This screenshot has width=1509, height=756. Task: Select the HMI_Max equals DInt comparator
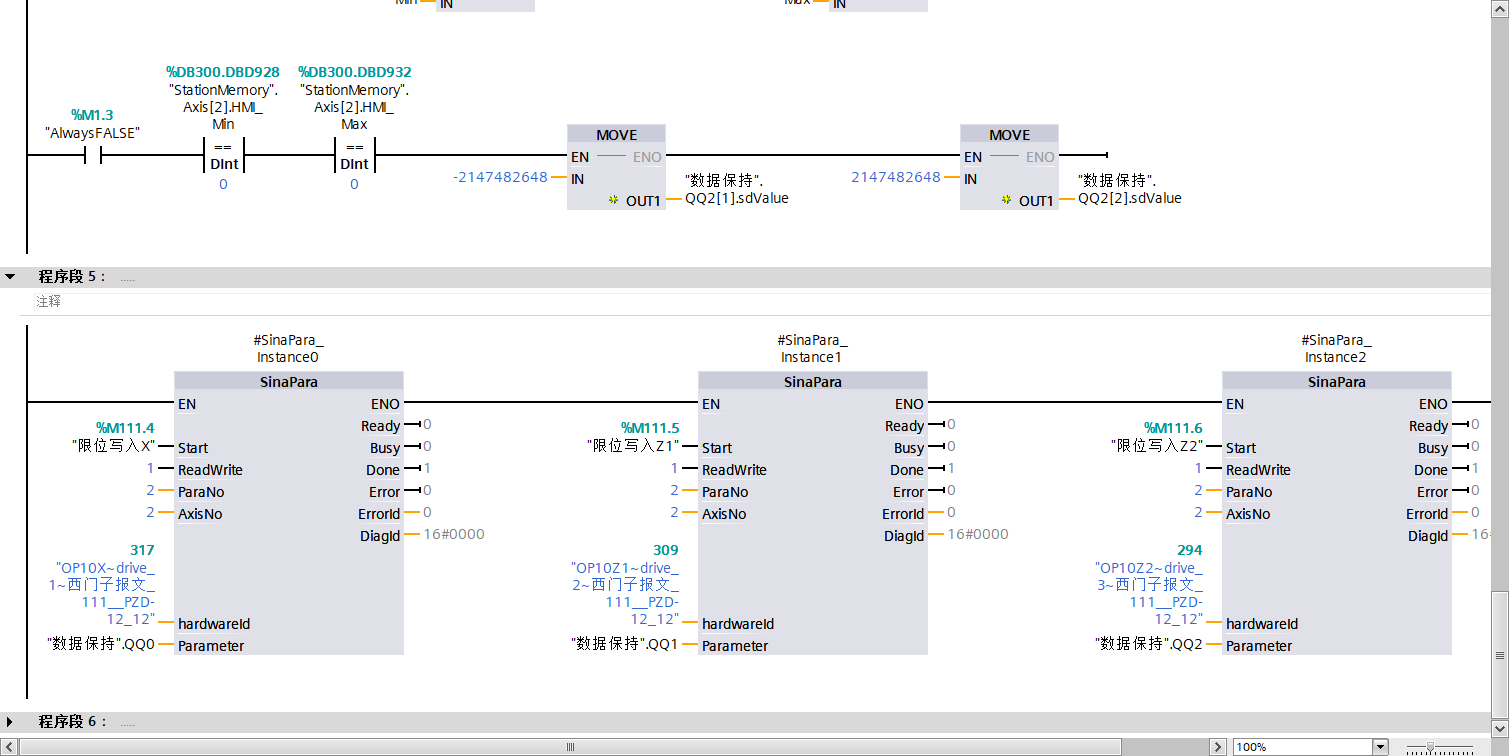click(354, 156)
